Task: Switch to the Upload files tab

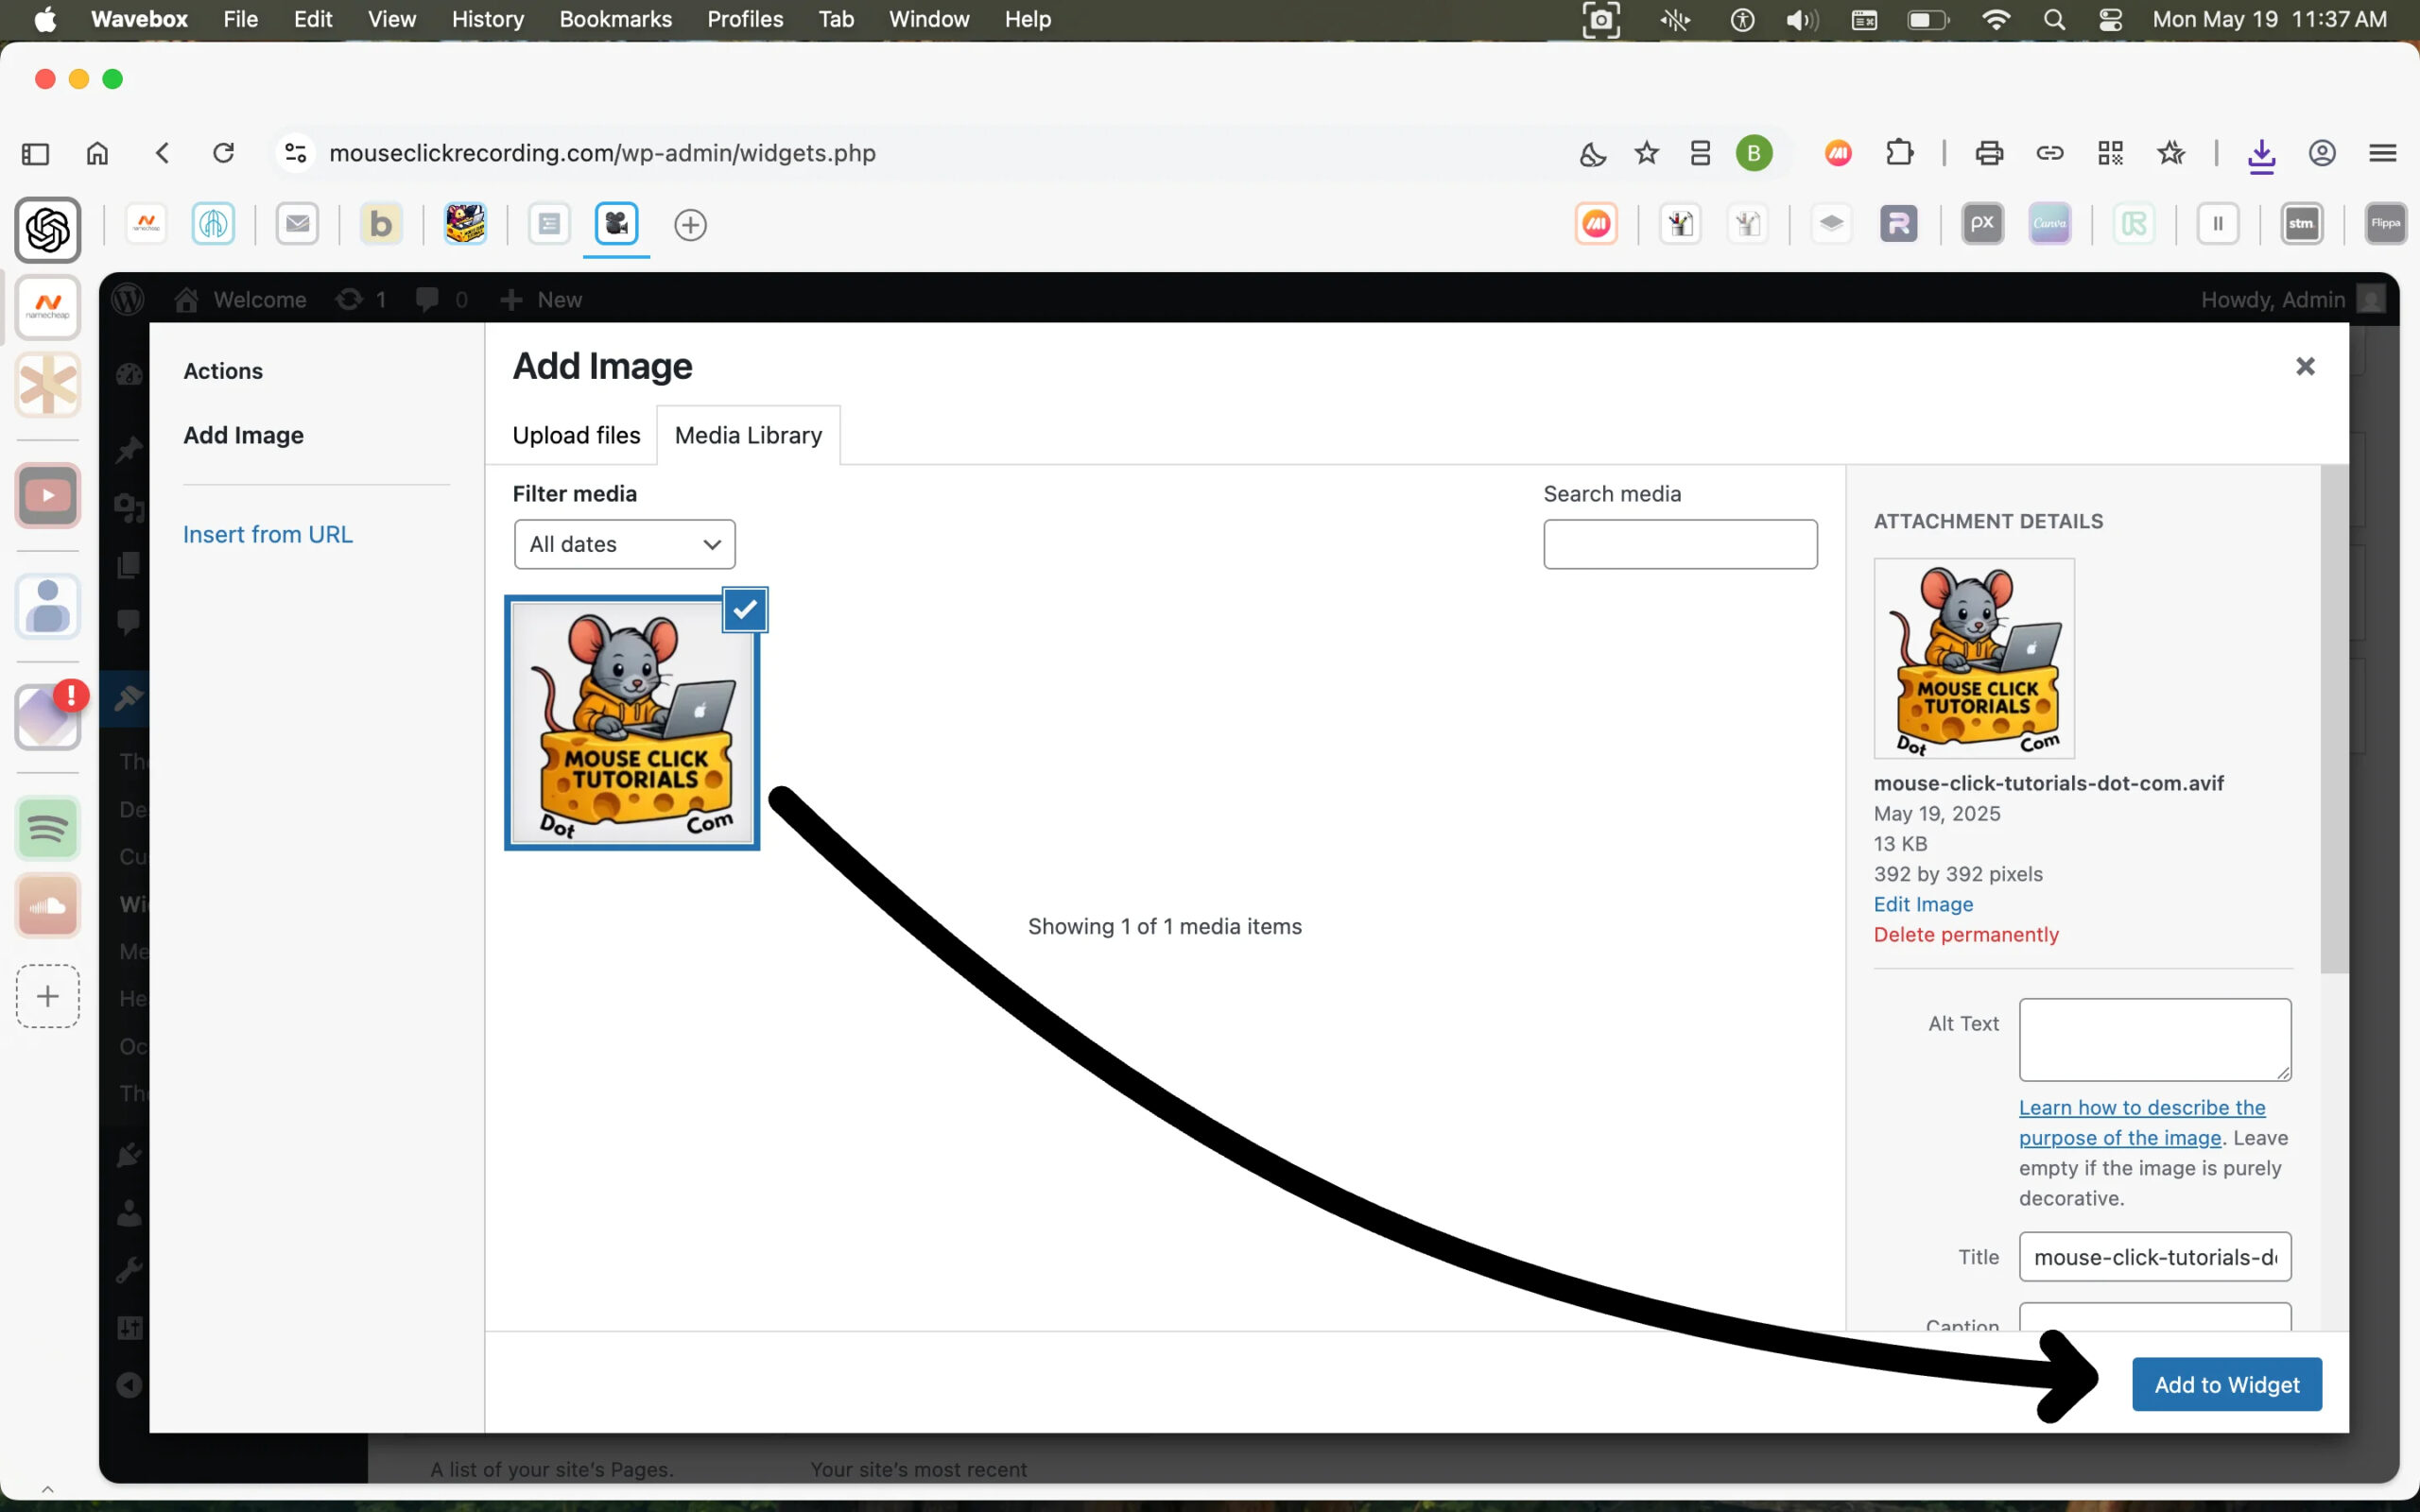Action: pyautogui.click(x=576, y=435)
